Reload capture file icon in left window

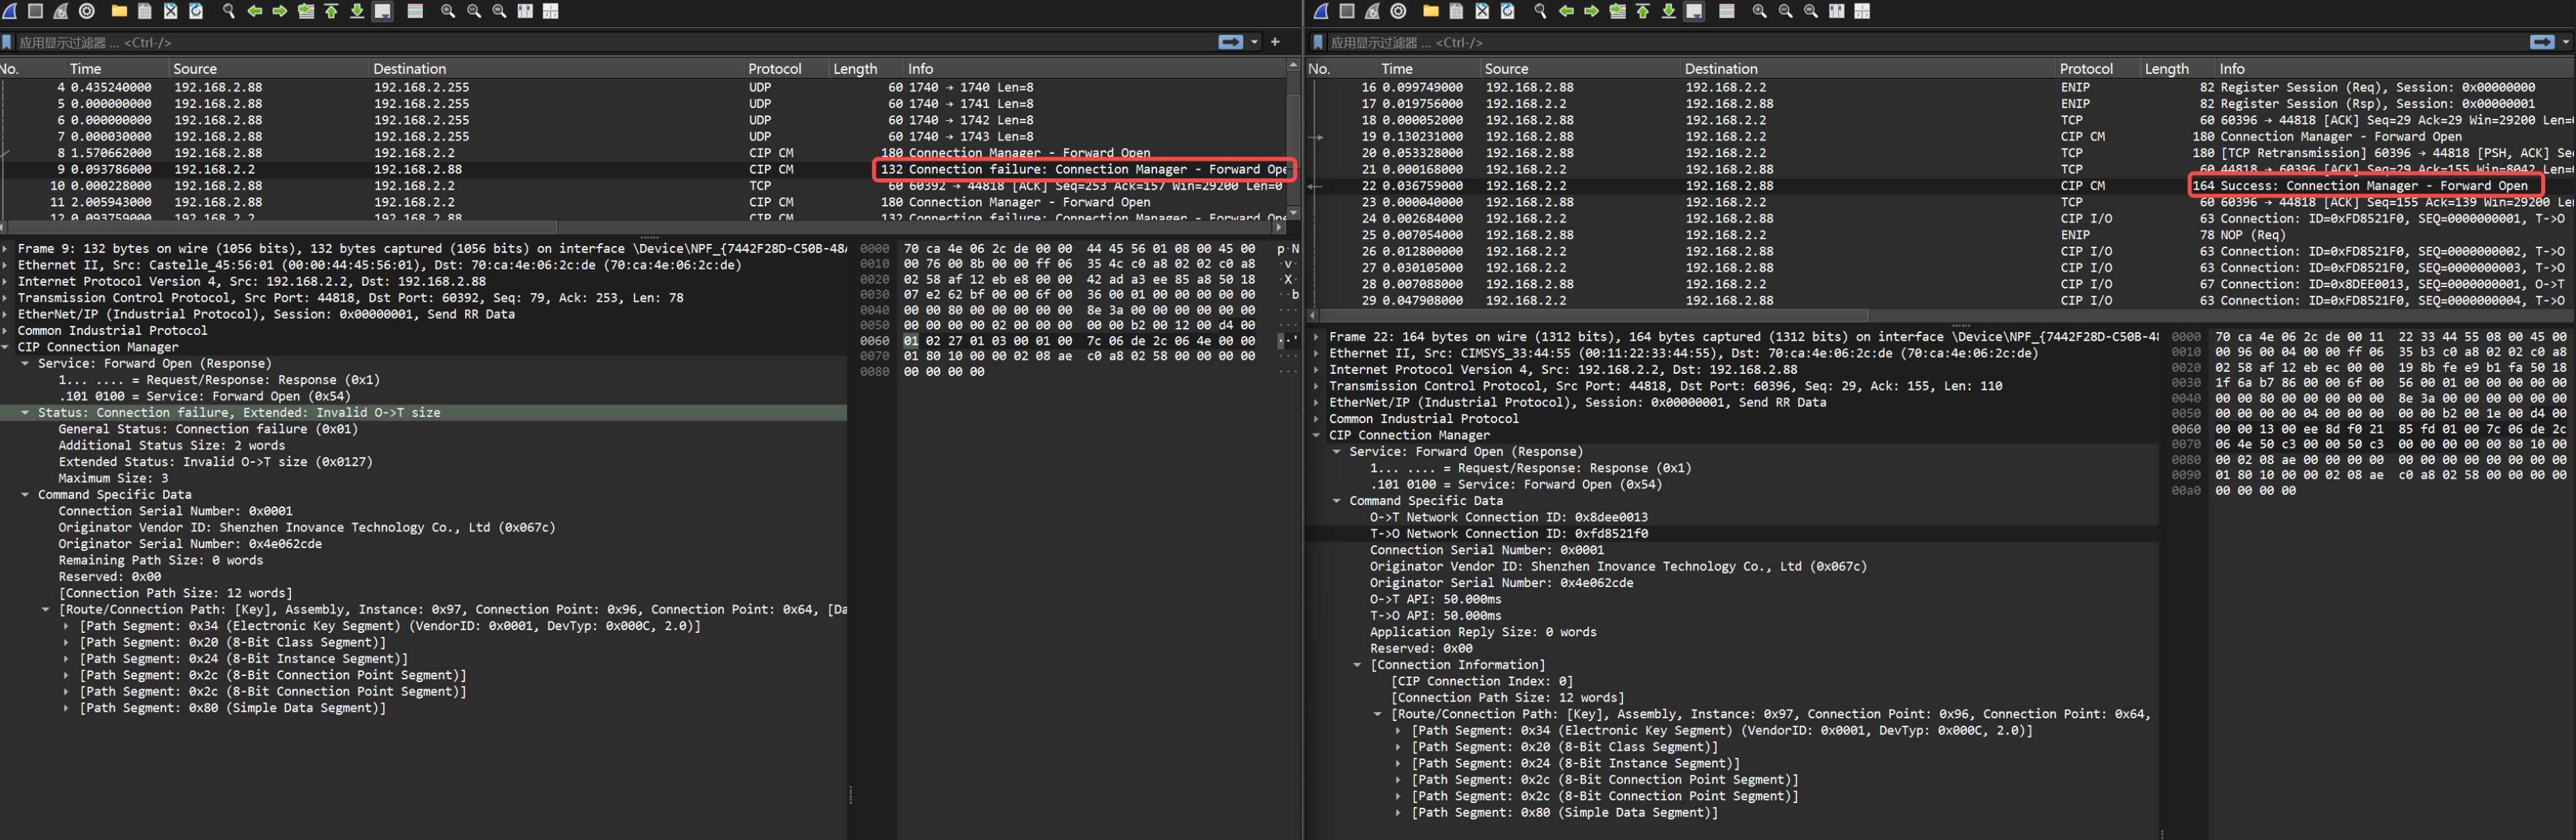click(196, 11)
